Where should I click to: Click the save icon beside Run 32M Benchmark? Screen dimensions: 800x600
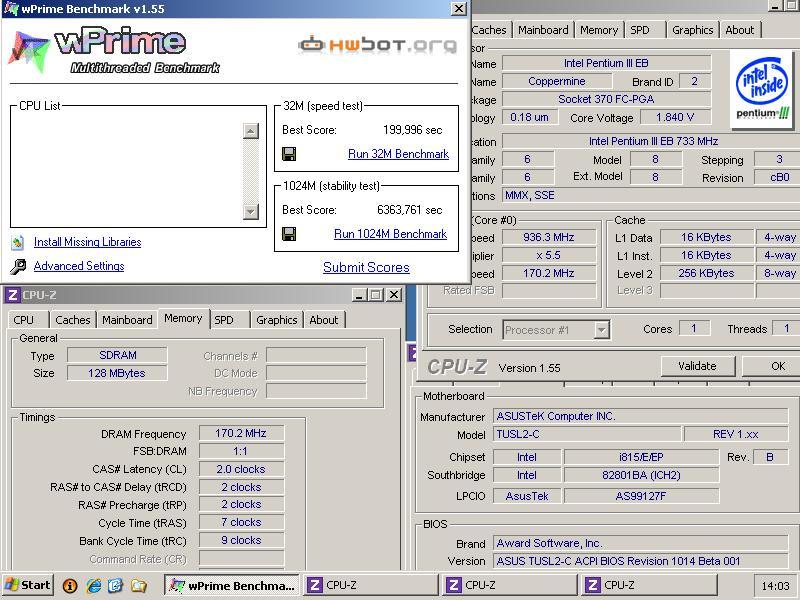[x=289, y=154]
